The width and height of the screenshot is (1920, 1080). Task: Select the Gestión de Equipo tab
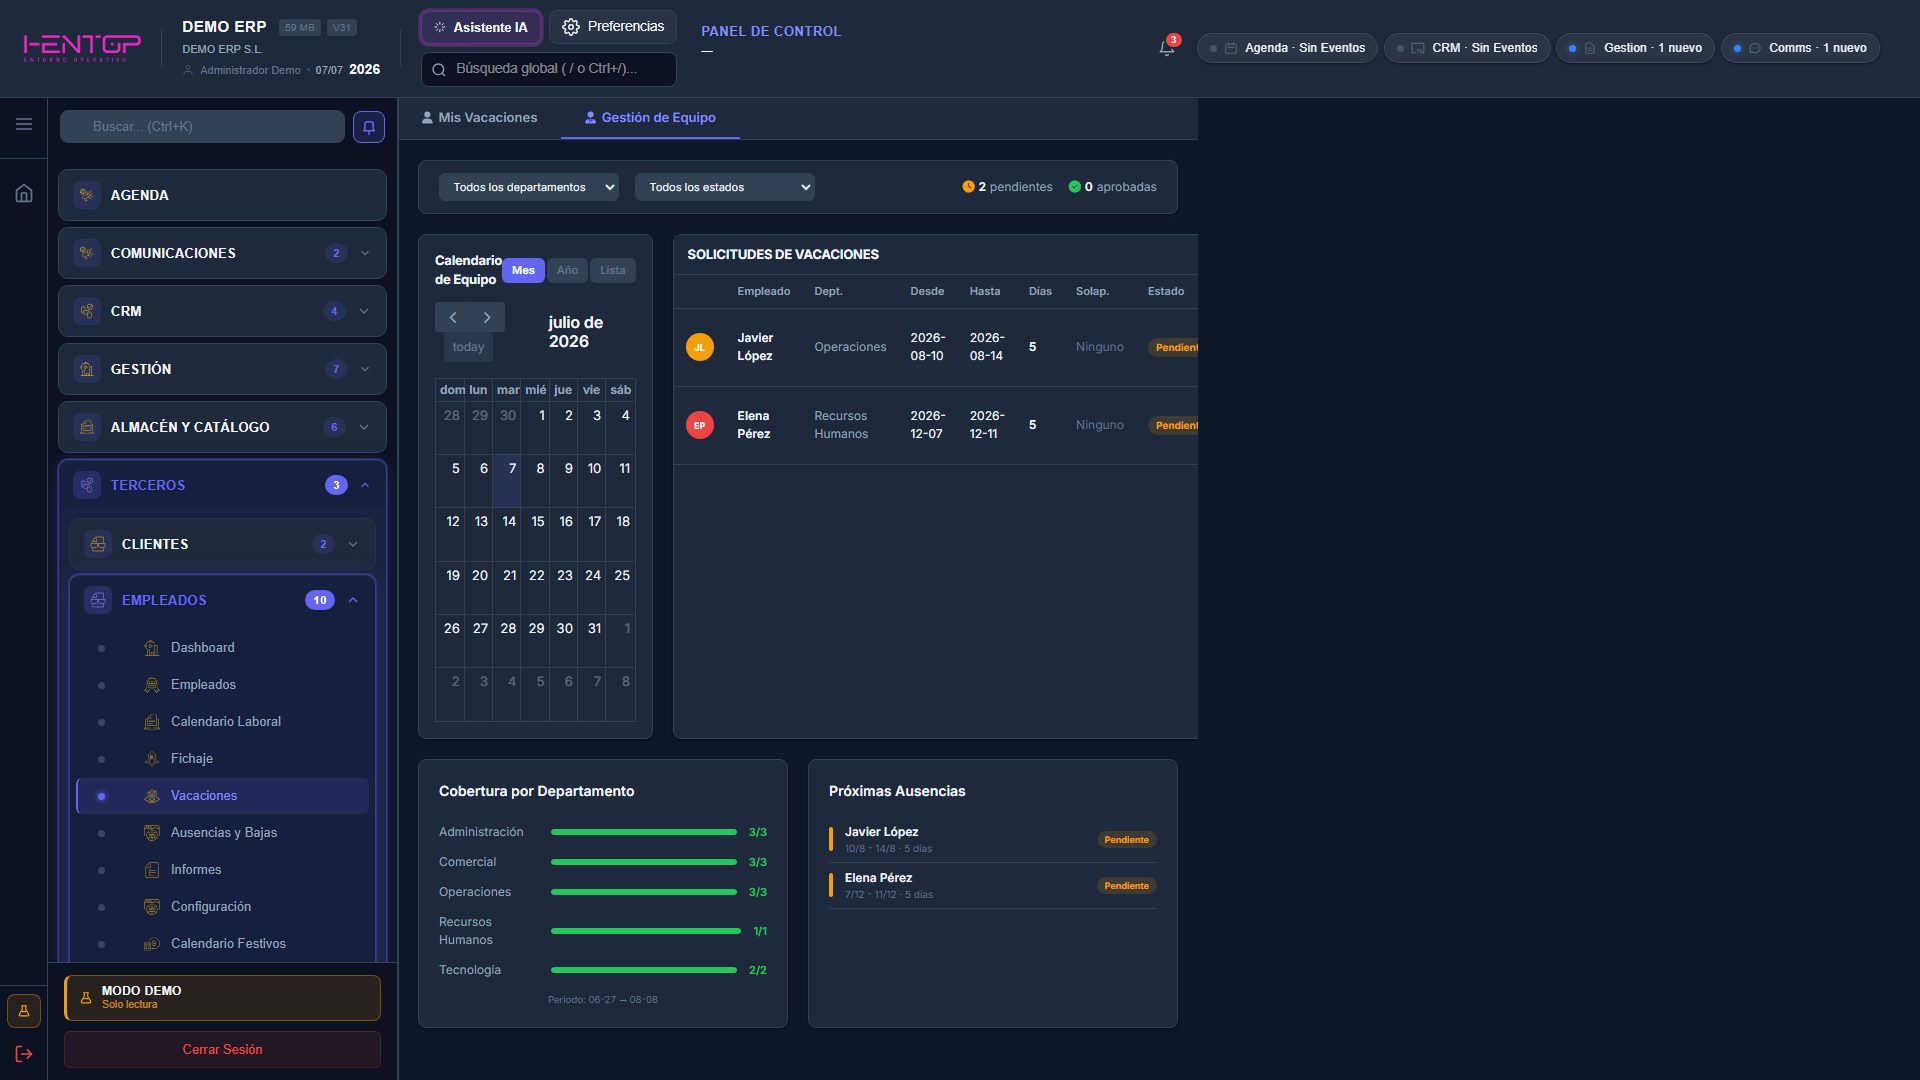pos(650,118)
